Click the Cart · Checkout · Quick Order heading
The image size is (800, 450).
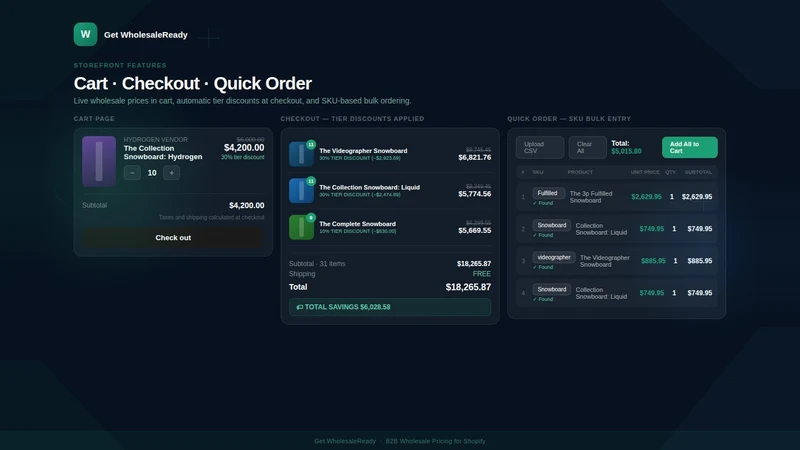(x=192, y=83)
